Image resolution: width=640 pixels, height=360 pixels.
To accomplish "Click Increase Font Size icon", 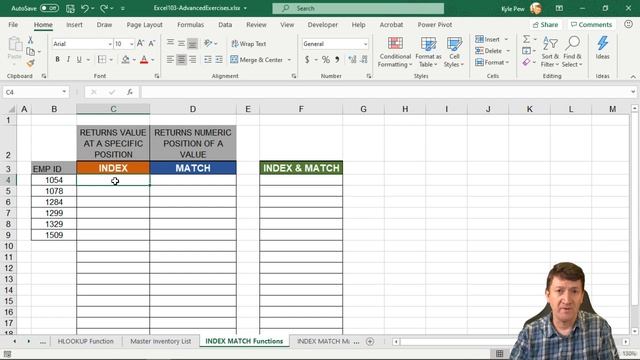I will tap(140, 43).
